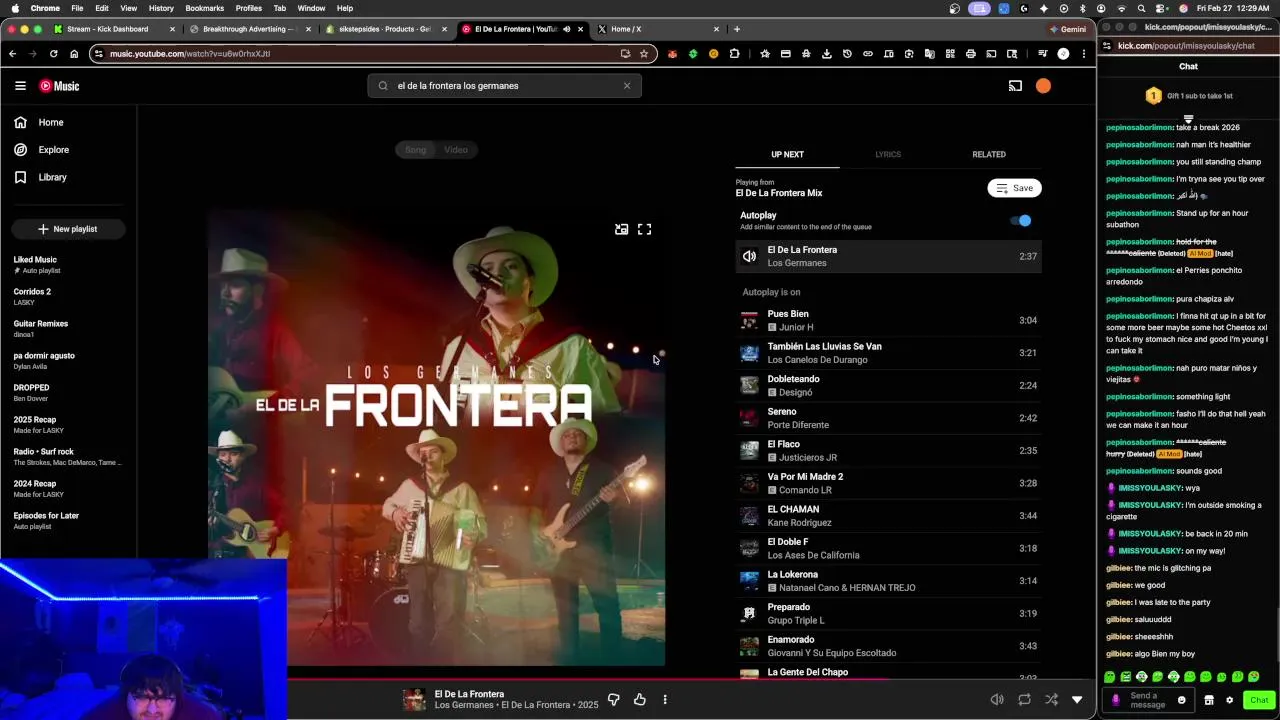This screenshot has height=720, width=1280.
Task: Like the current song in player bar
Action: (x=640, y=700)
